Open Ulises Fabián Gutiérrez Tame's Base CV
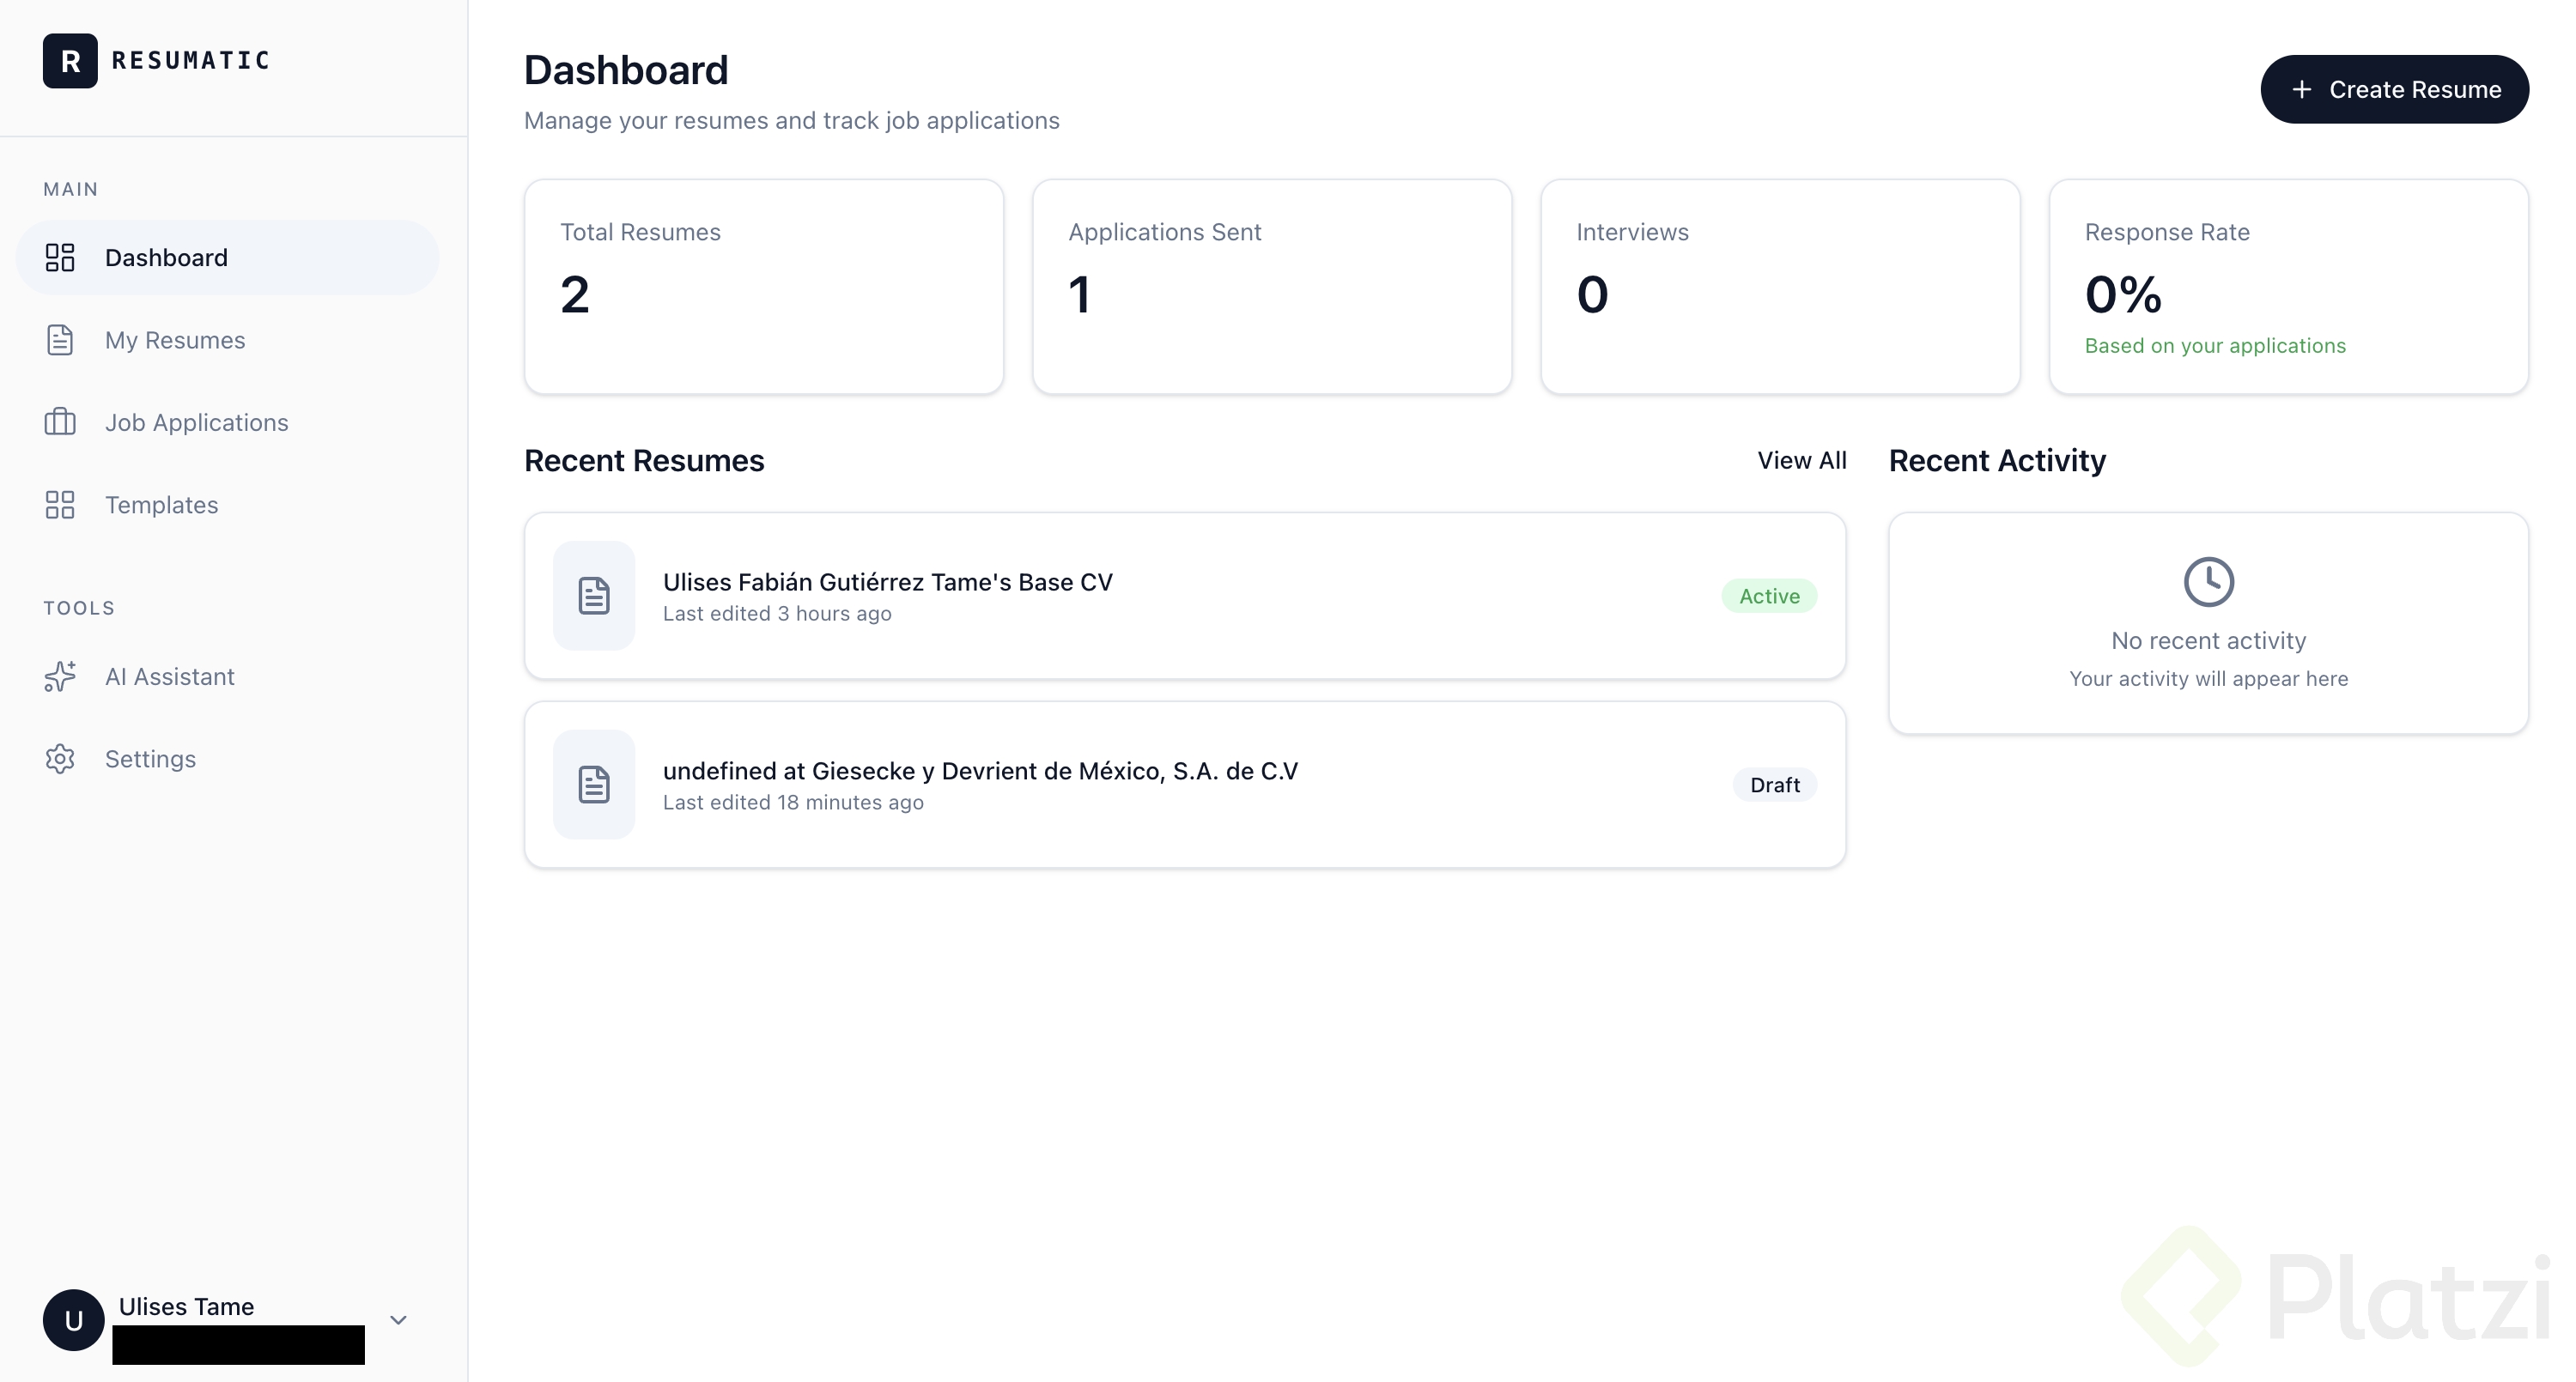The width and height of the screenshot is (2576, 1382). click(887, 582)
